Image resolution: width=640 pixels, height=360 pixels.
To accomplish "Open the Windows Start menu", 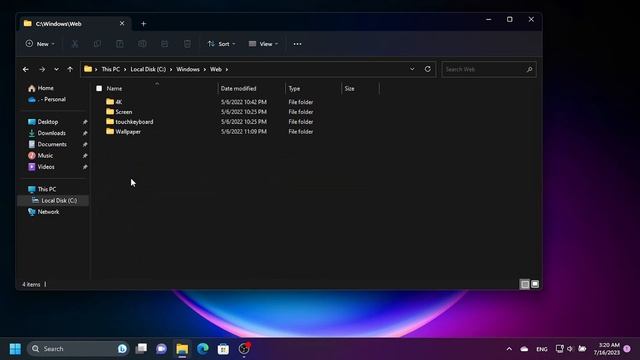I will (15, 349).
